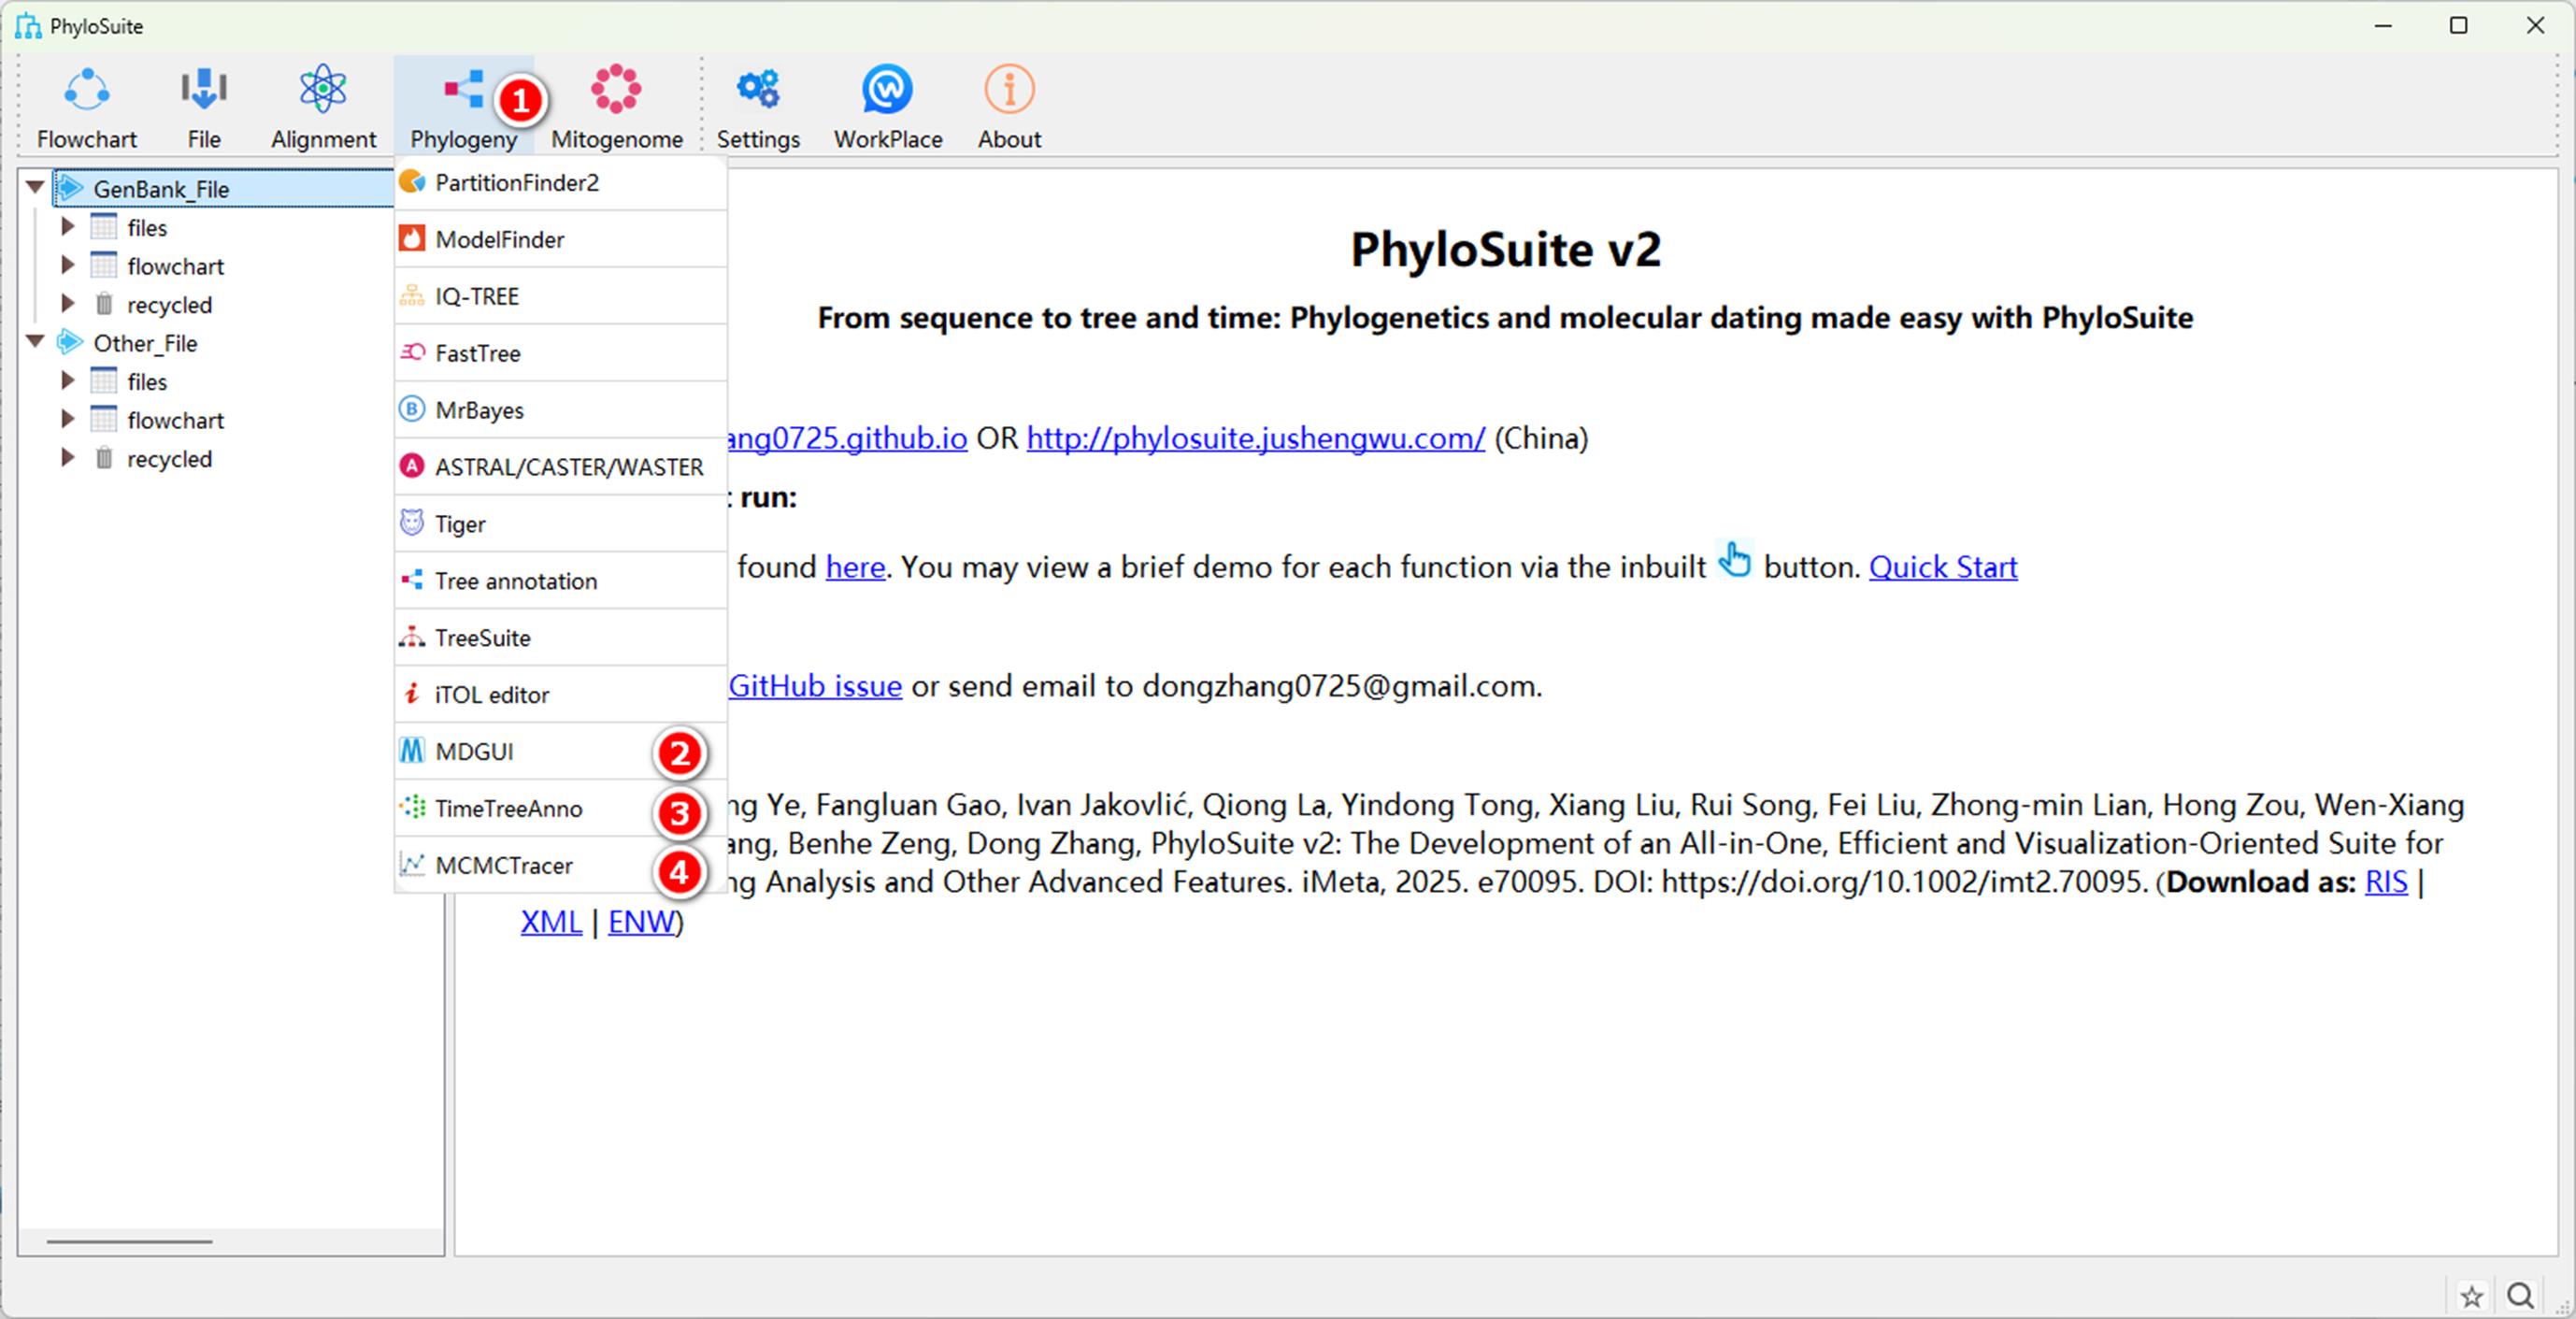Click the search magnifier in status bar
Screen dimensions: 2576x1319
tap(2521, 1297)
